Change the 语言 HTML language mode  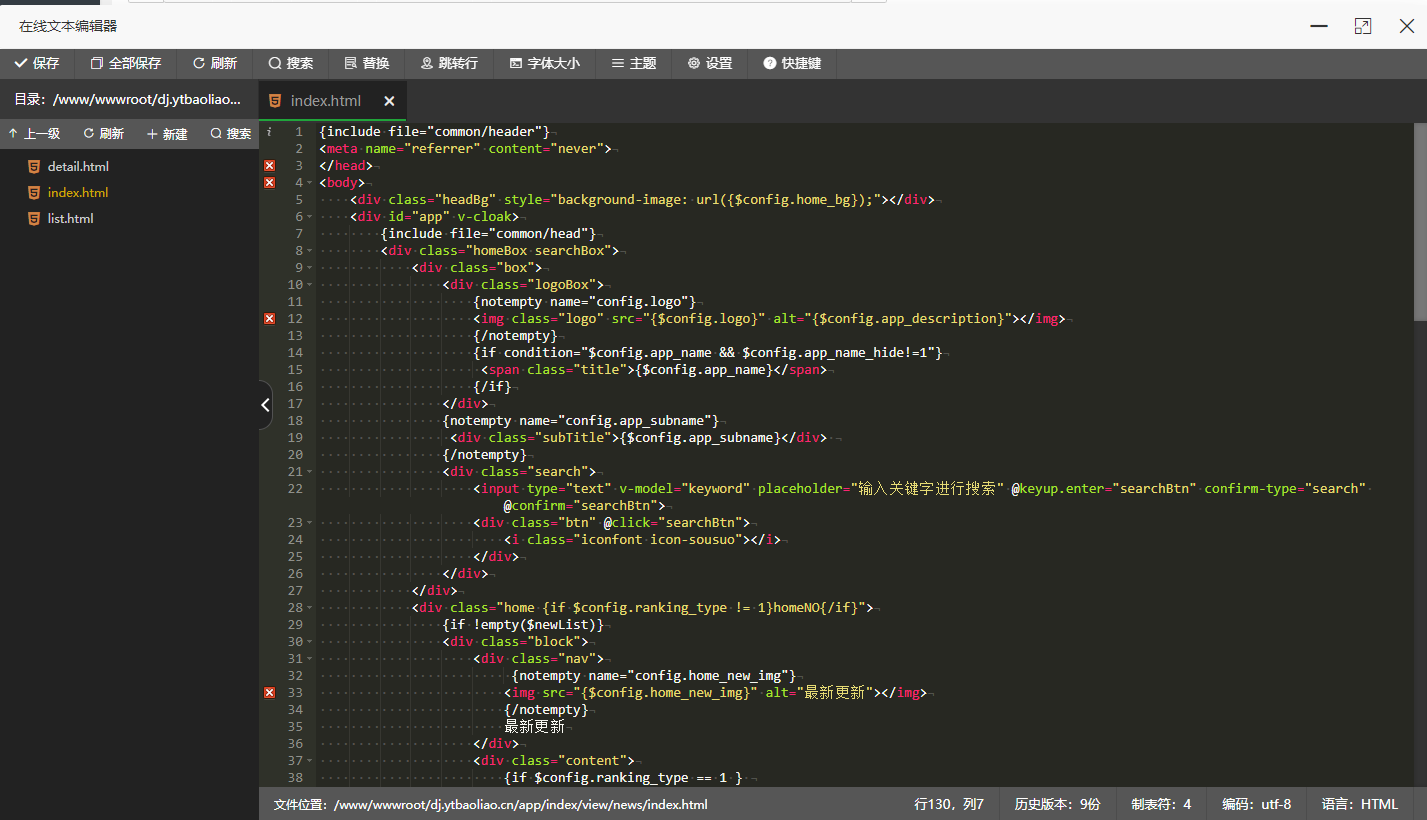tap(1360, 804)
